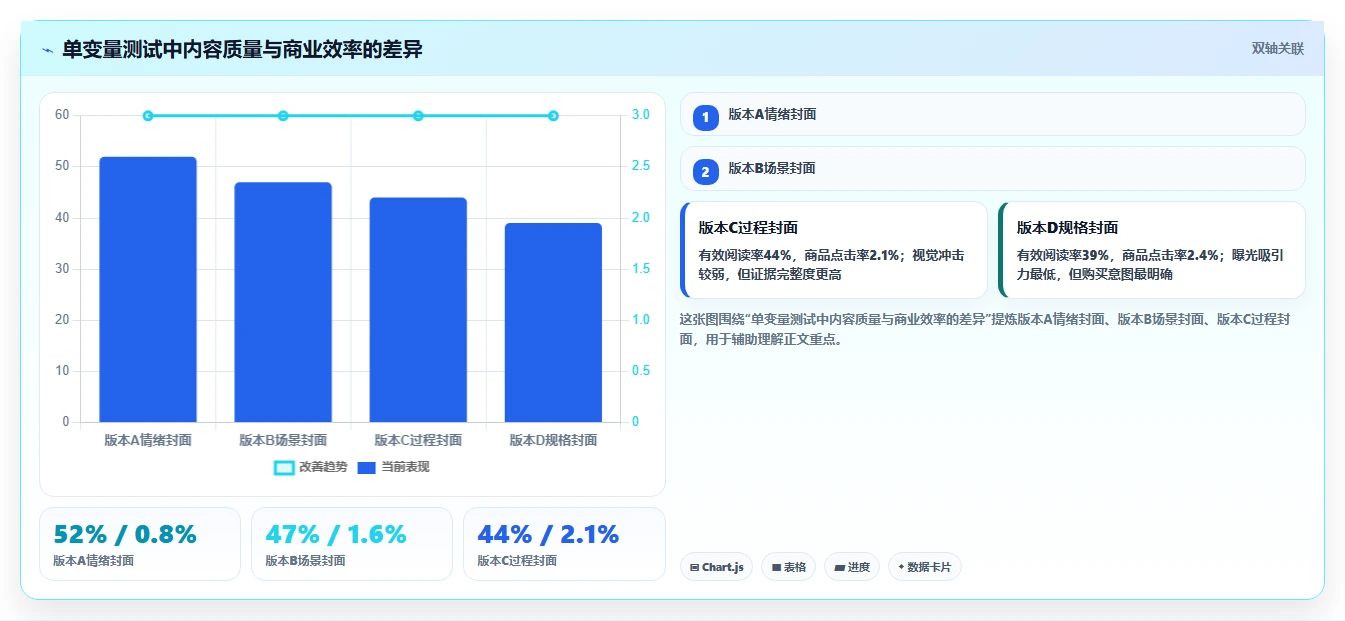Click the 改善趋势 cyan legend swatch

284,467
